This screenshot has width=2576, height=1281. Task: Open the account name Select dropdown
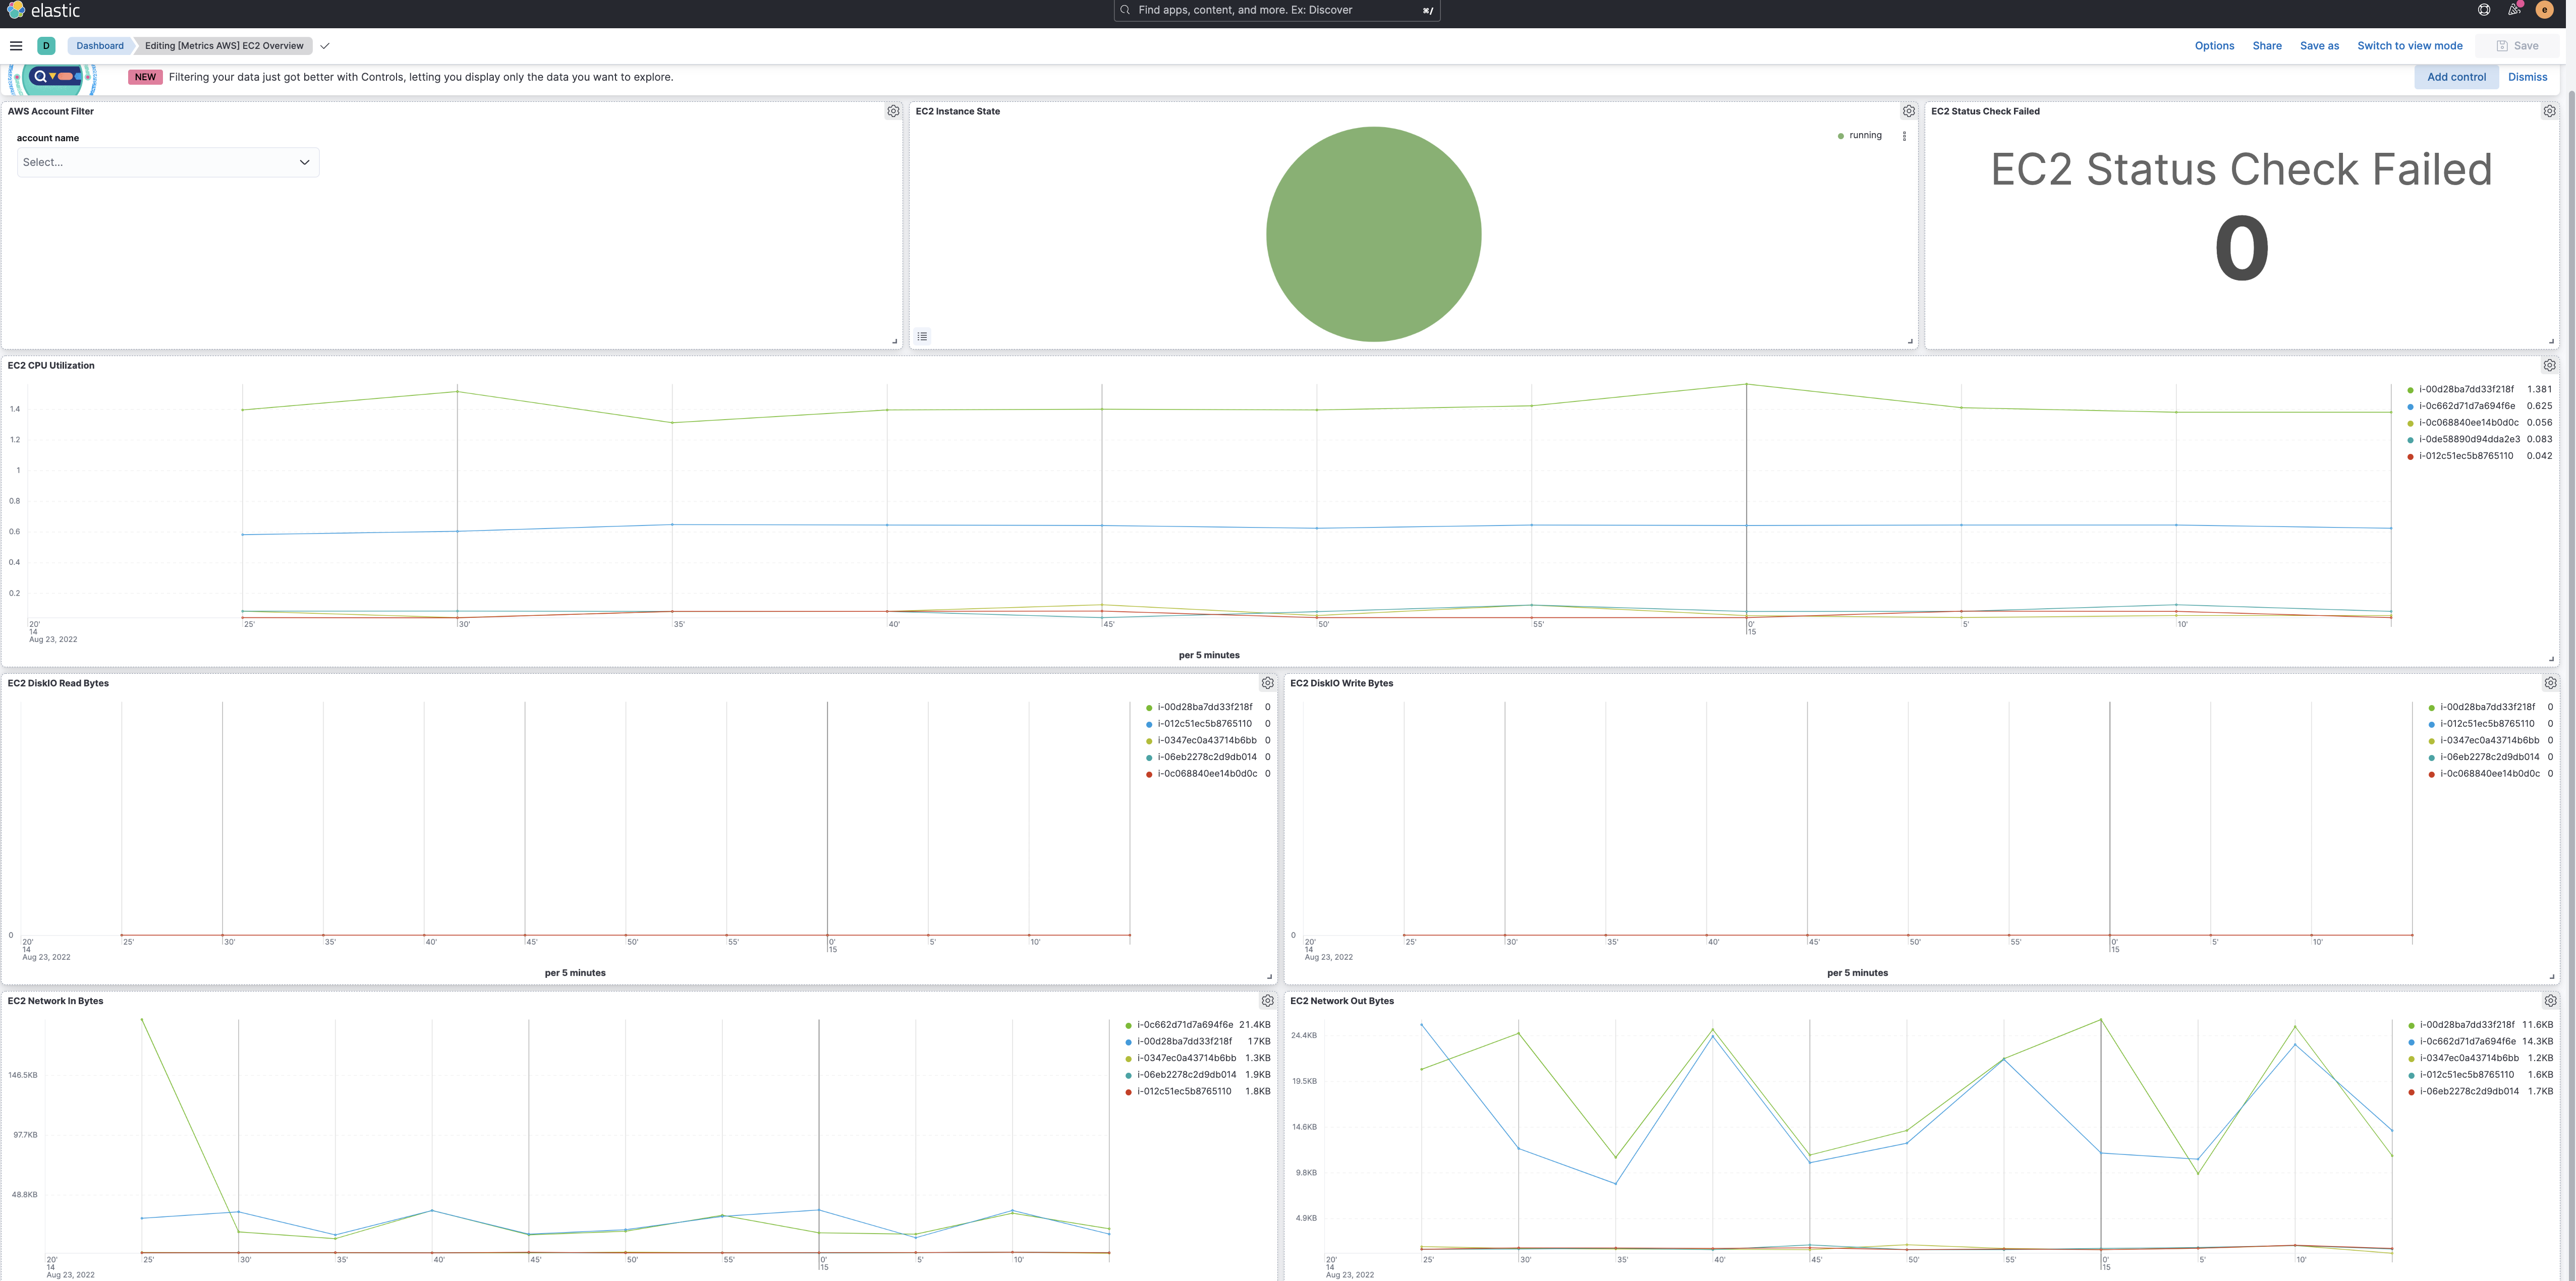click(168, 162)
